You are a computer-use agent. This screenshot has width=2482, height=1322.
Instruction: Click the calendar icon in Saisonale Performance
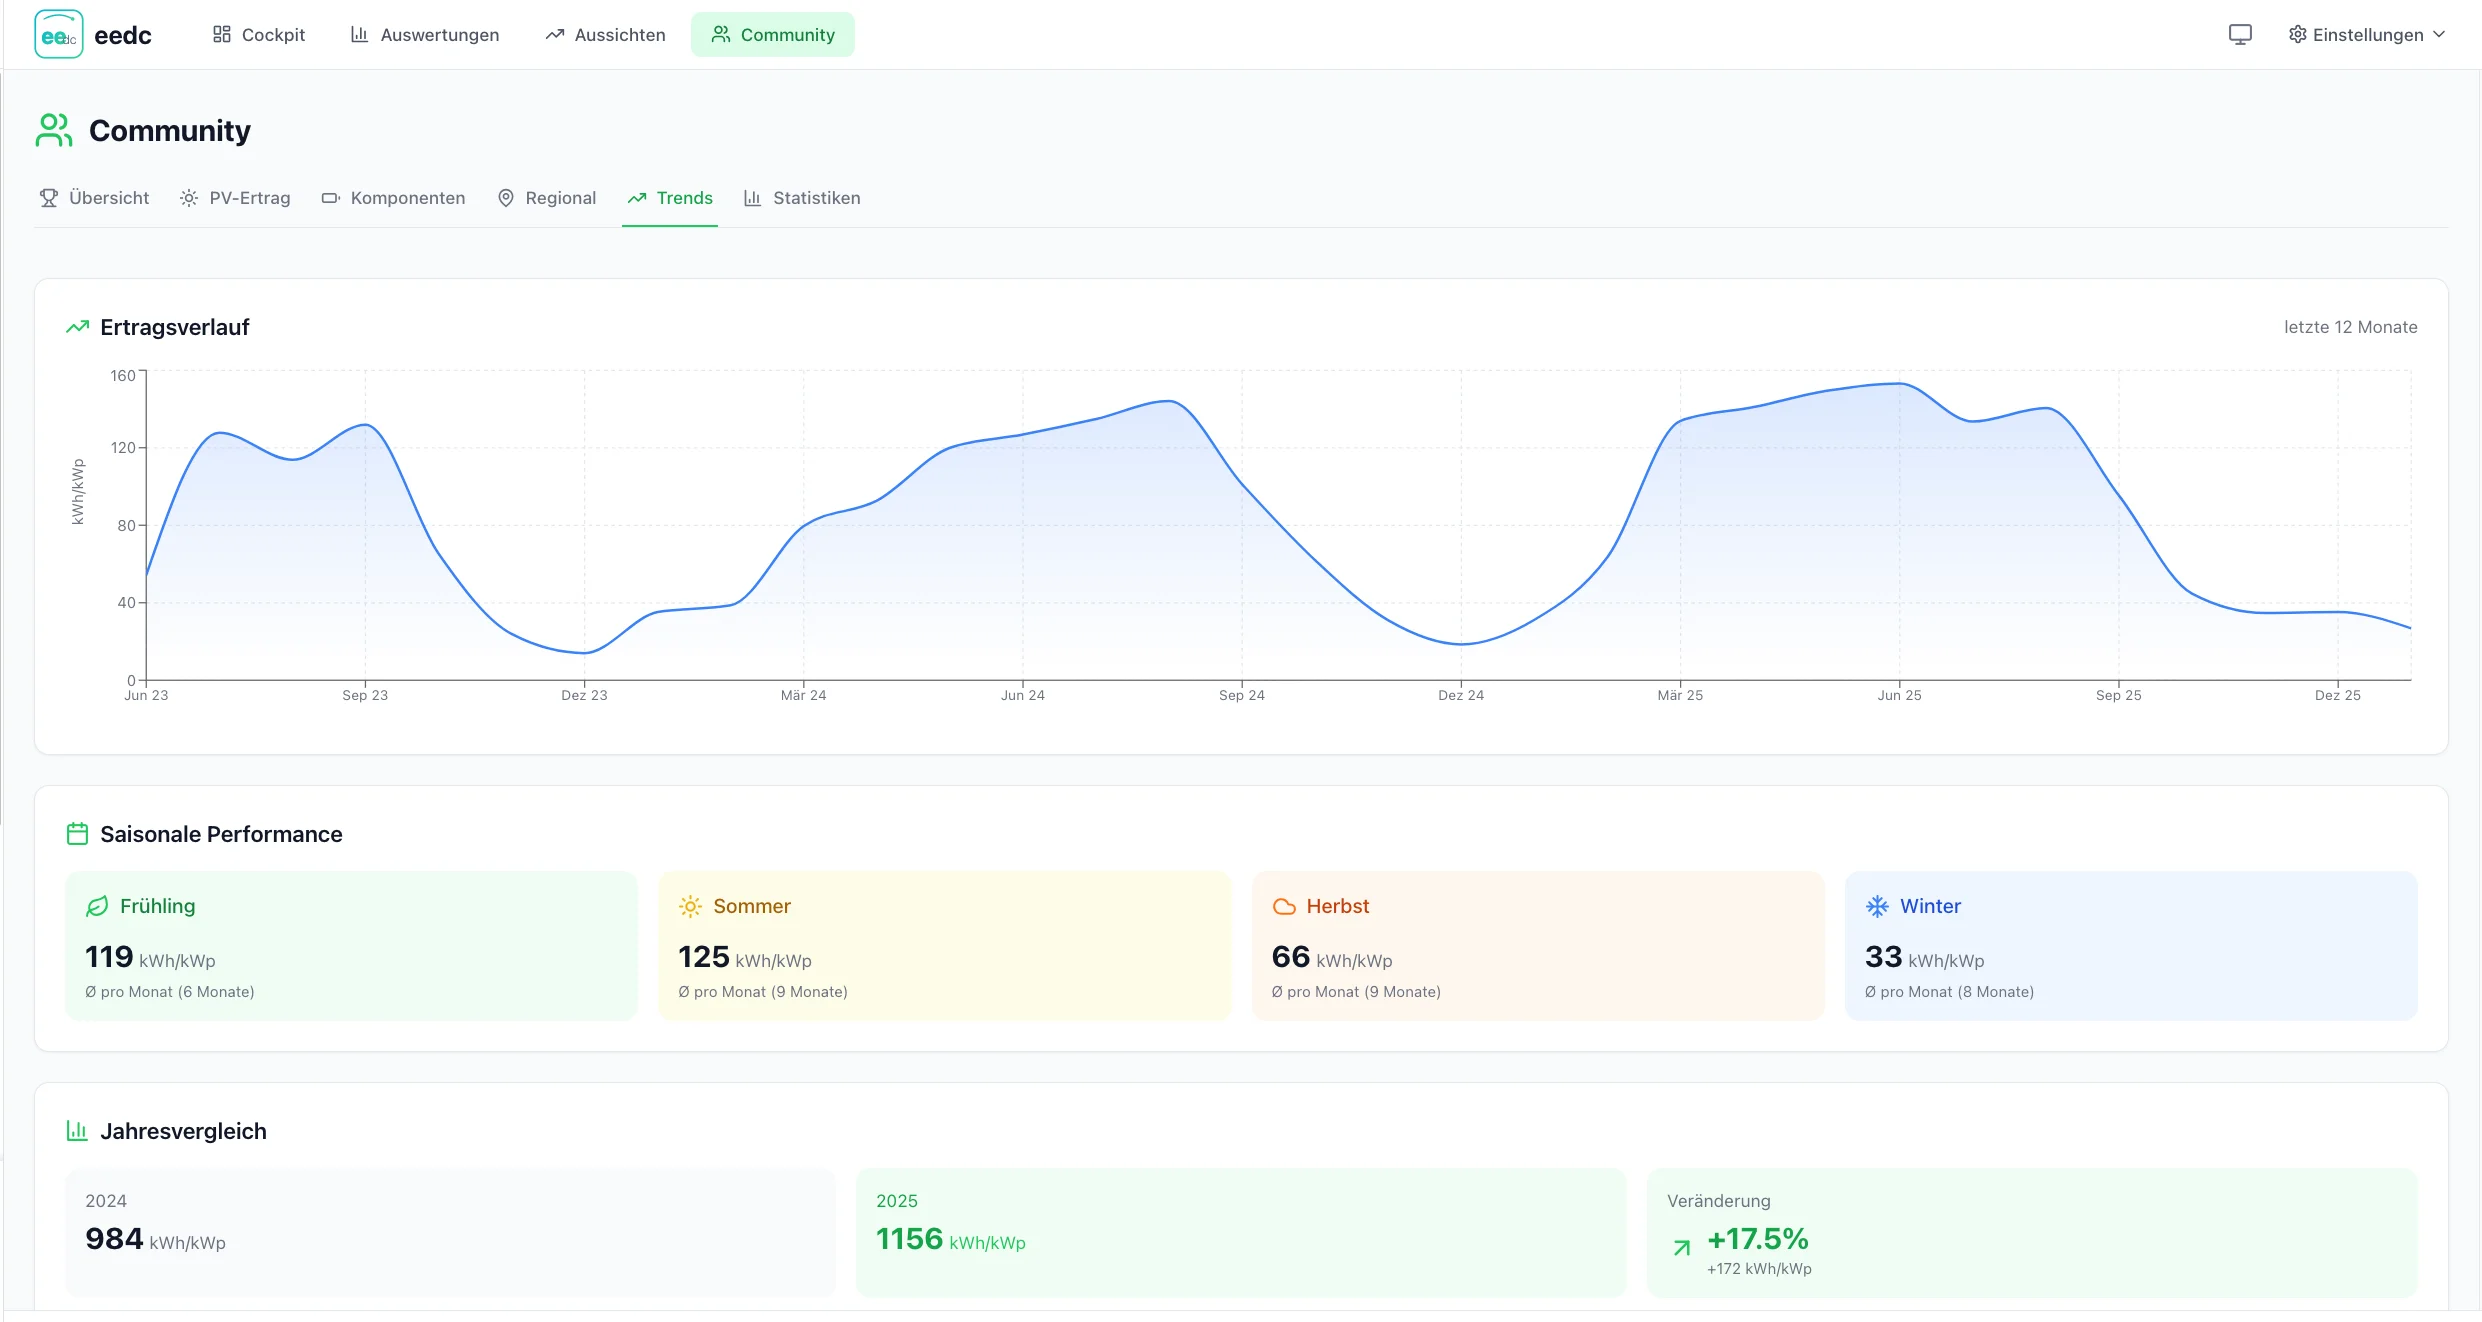[77, 833]
